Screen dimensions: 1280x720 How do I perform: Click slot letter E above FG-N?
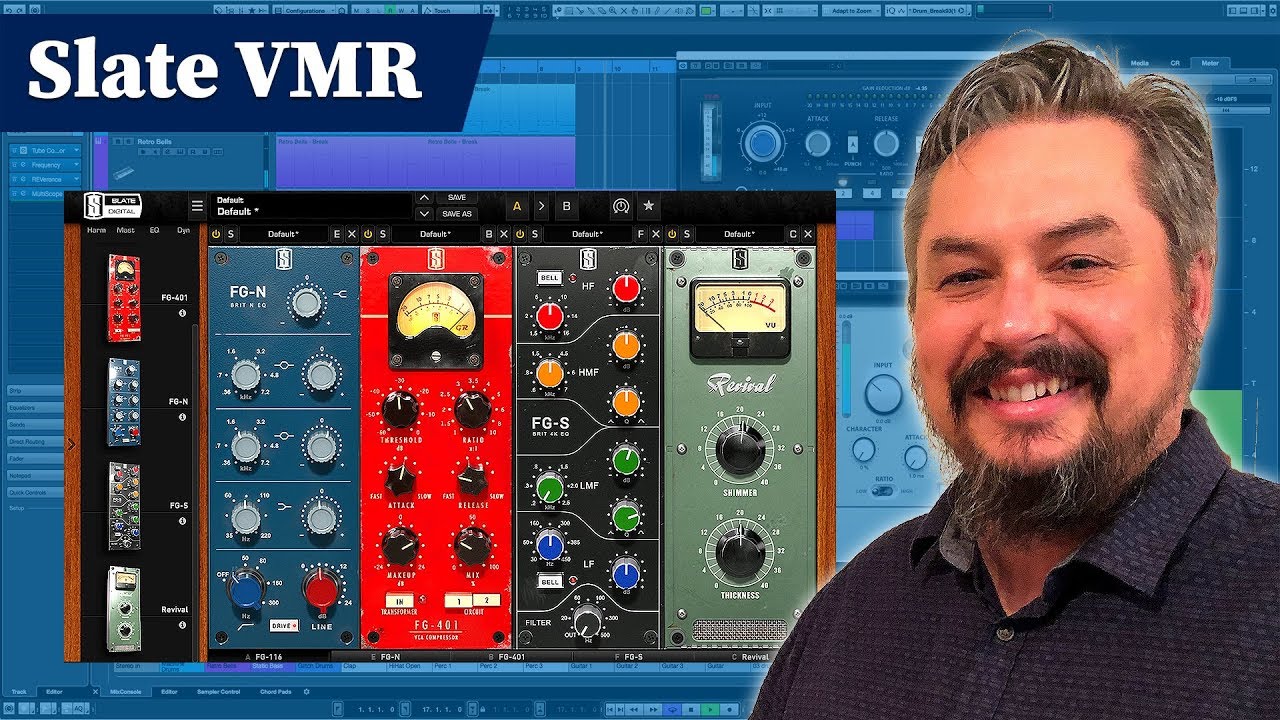click(x=336, y=234)
